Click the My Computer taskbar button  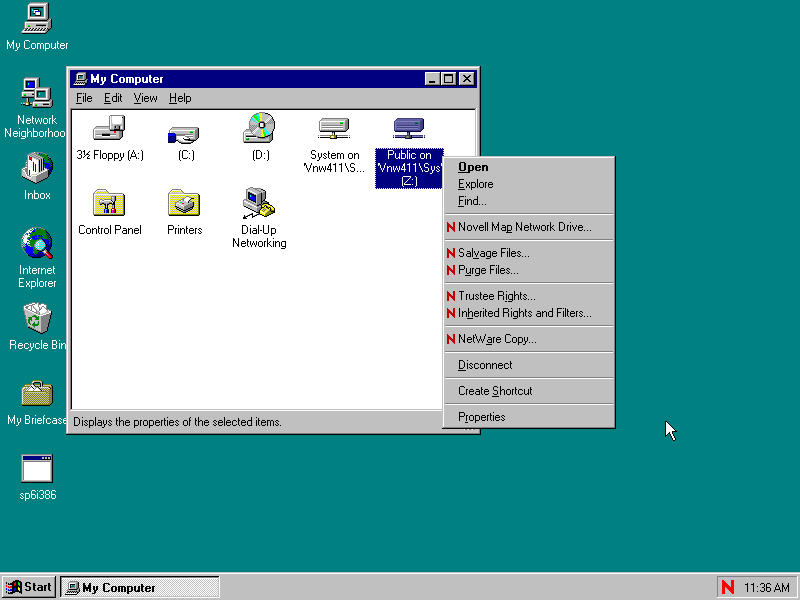click(x=140, y=587)
